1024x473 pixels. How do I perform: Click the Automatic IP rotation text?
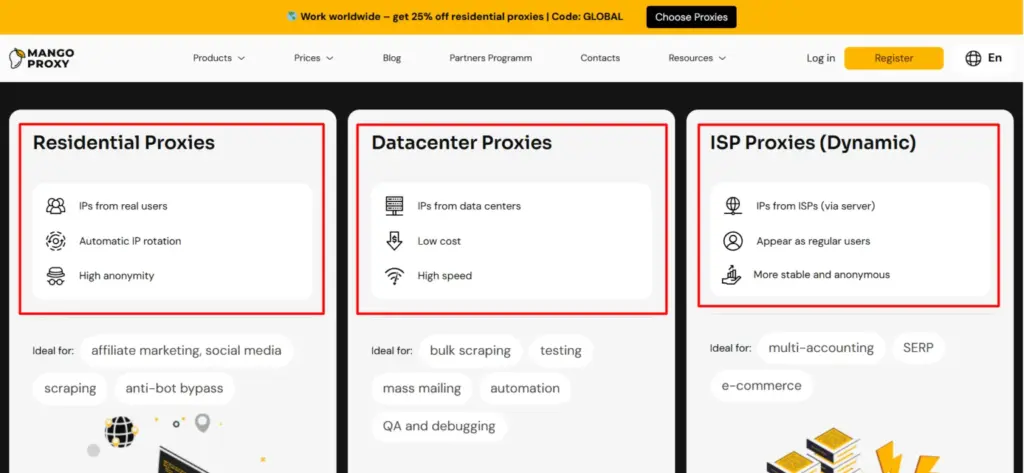130,241
